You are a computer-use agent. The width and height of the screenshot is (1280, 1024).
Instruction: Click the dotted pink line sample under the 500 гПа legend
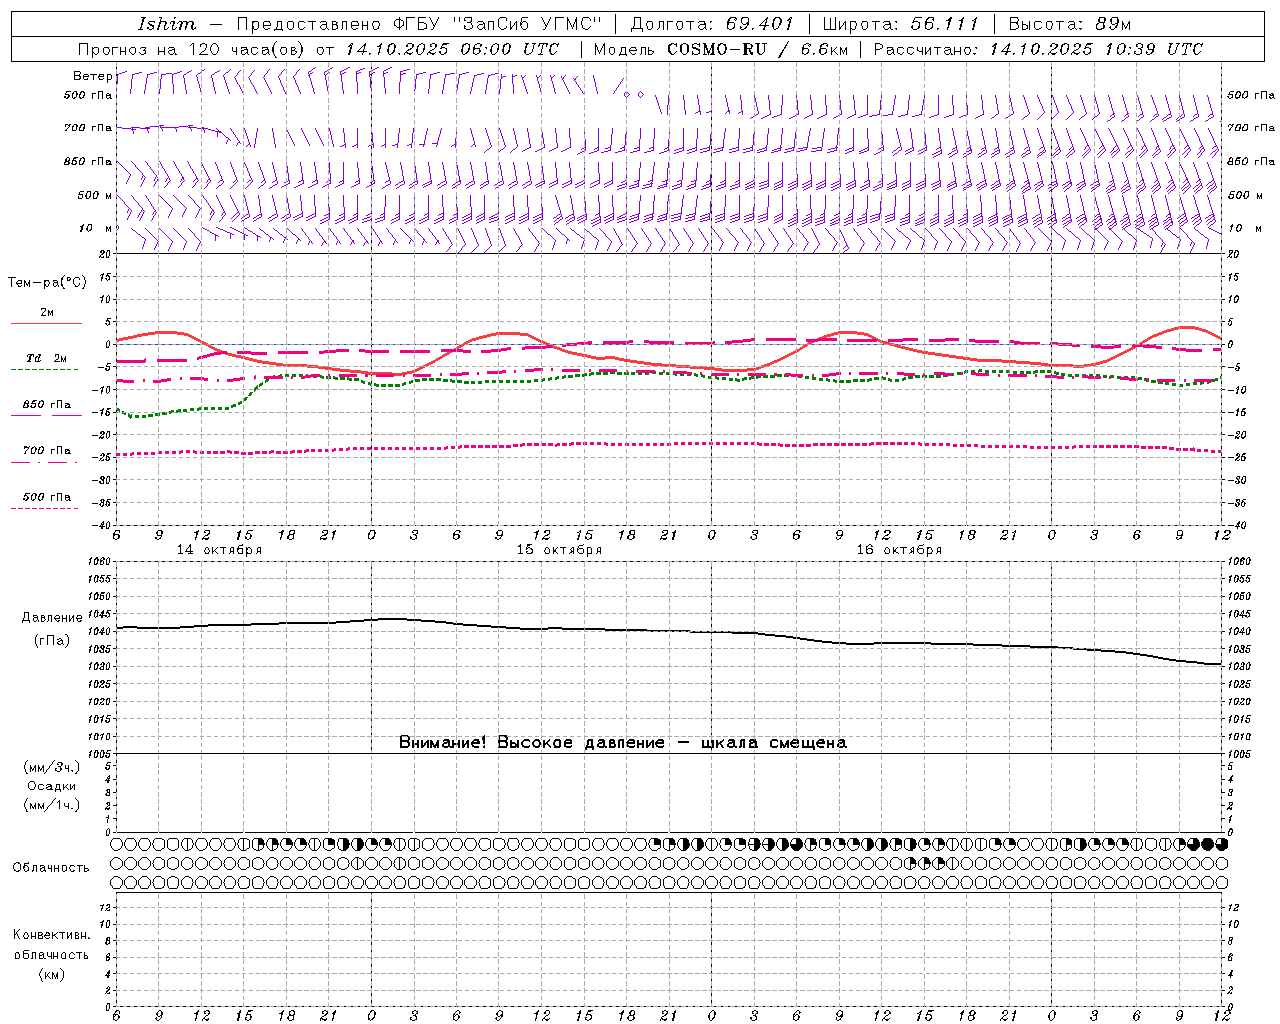(x=44, y=508)
